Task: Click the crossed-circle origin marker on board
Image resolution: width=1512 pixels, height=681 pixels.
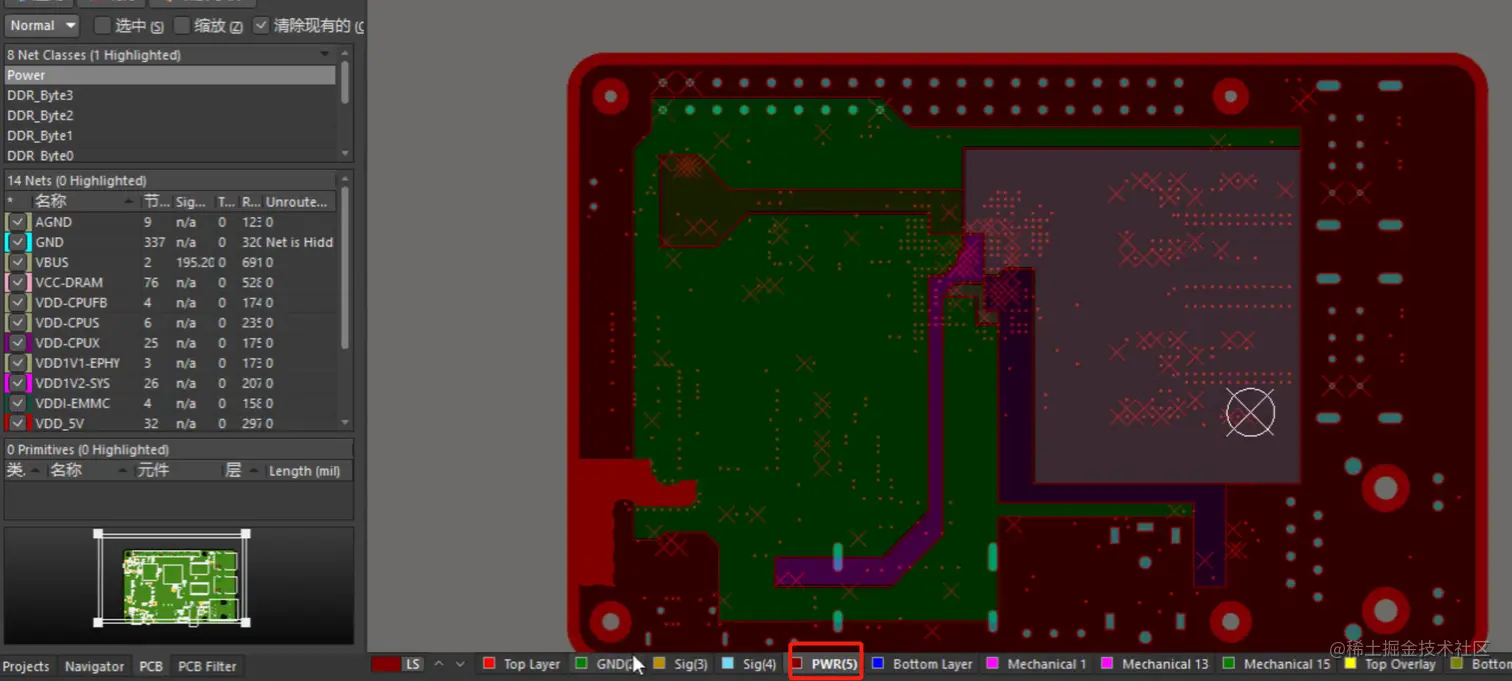Action: click(x=1250, y=412)
